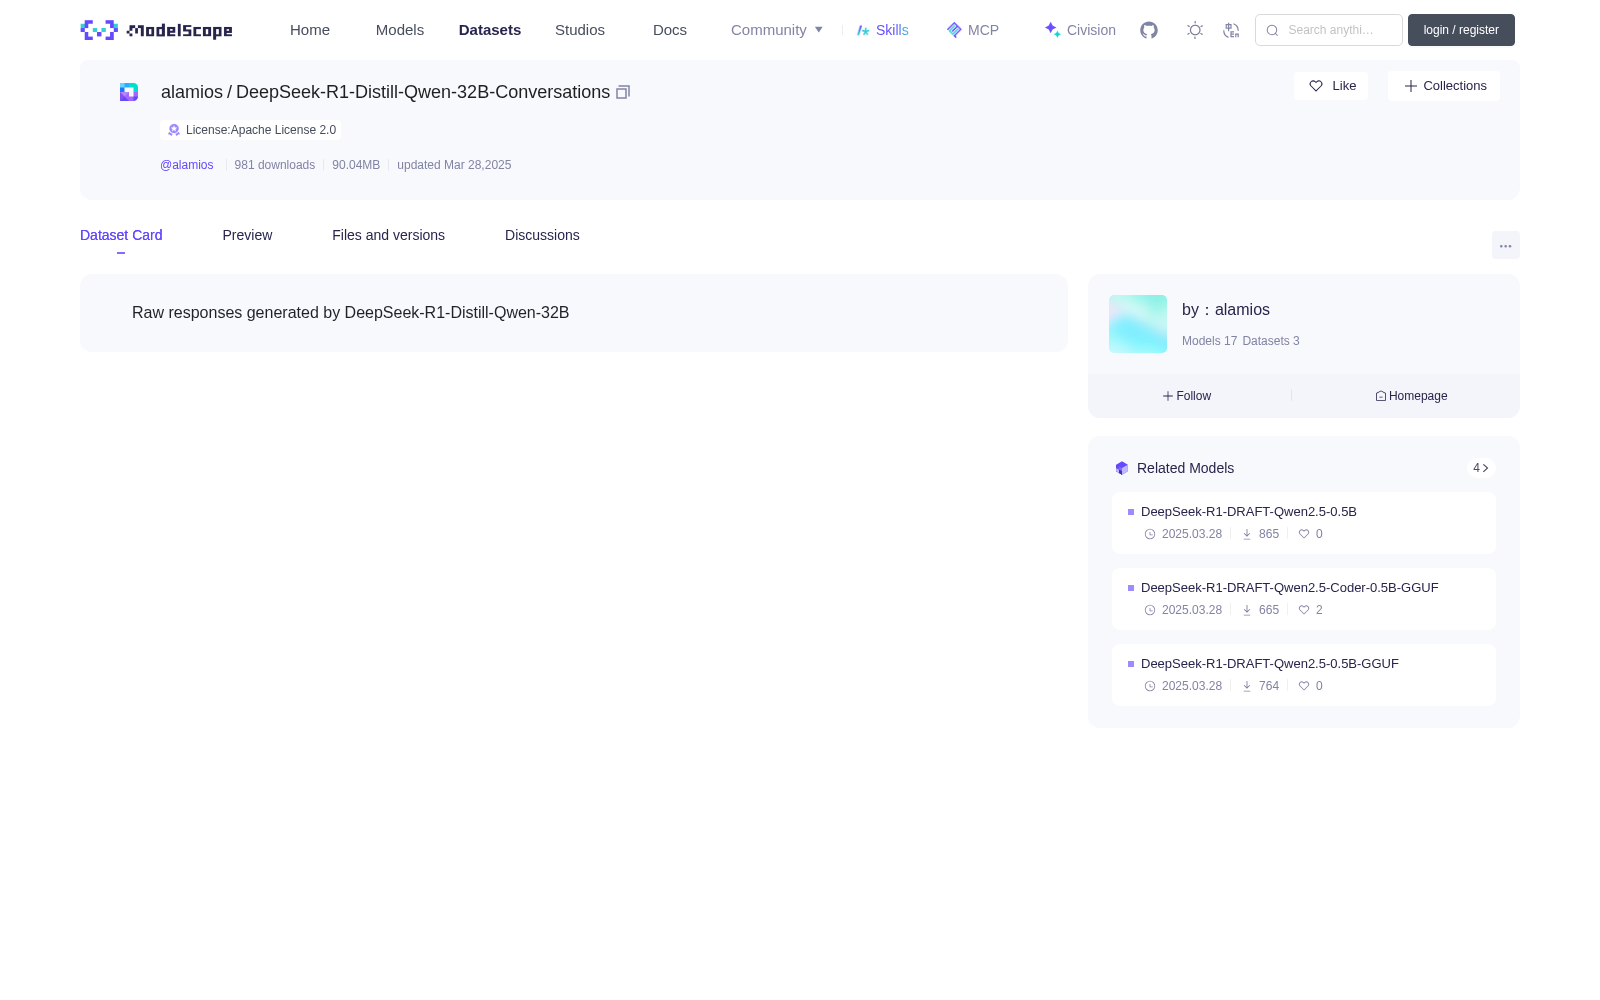Click the 'by：alamios' author name
Screen dimensions: 1600x1000
1226,310
